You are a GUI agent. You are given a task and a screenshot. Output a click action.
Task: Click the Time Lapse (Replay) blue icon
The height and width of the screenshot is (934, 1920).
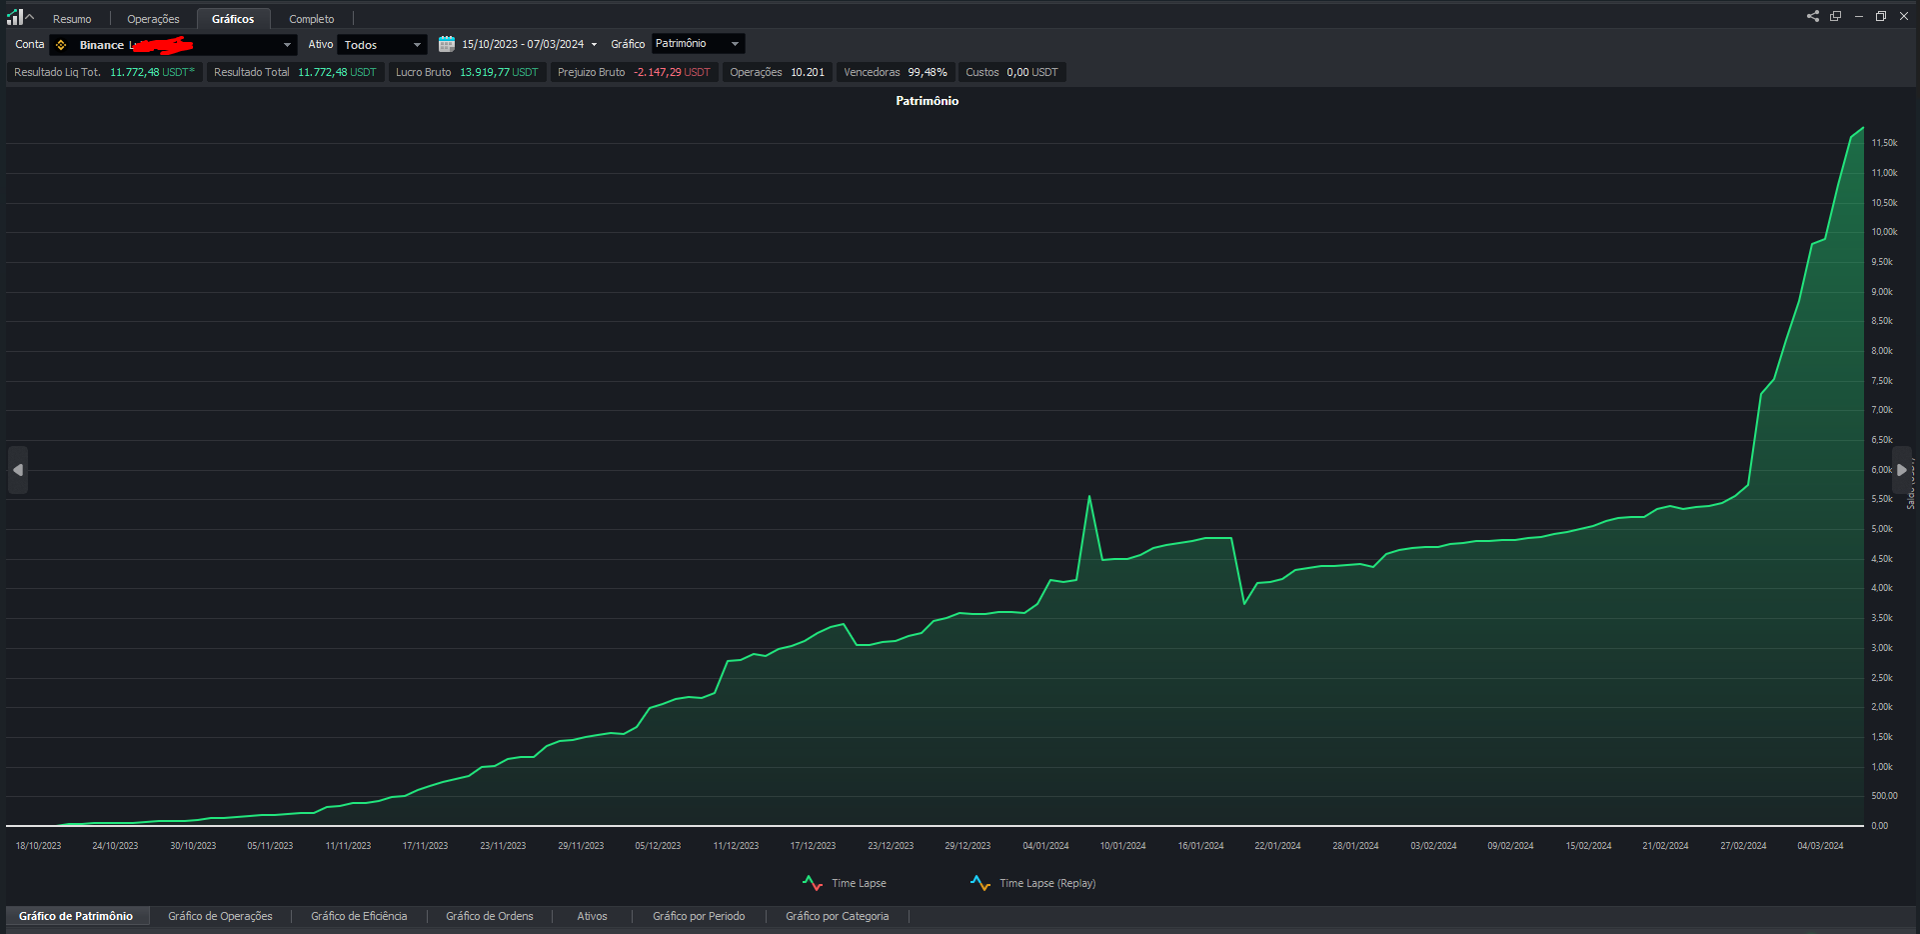point(980,883)
